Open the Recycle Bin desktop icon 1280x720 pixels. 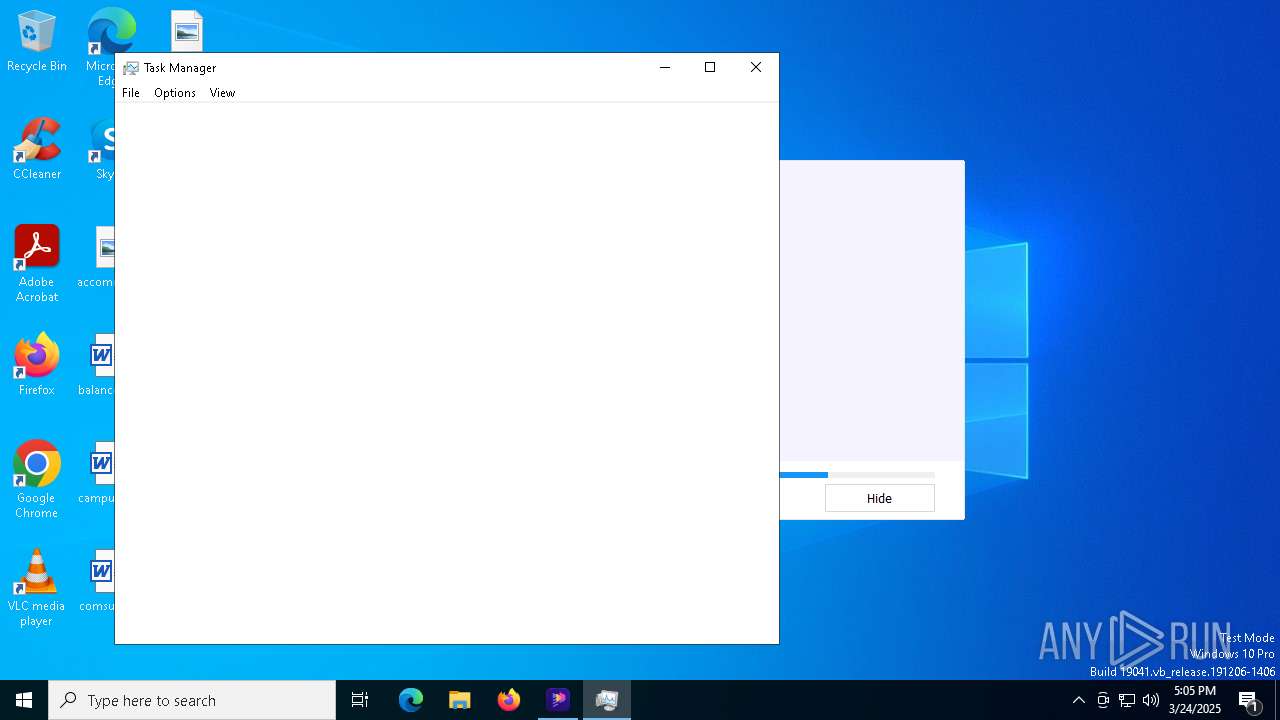(x=37, y=42)
